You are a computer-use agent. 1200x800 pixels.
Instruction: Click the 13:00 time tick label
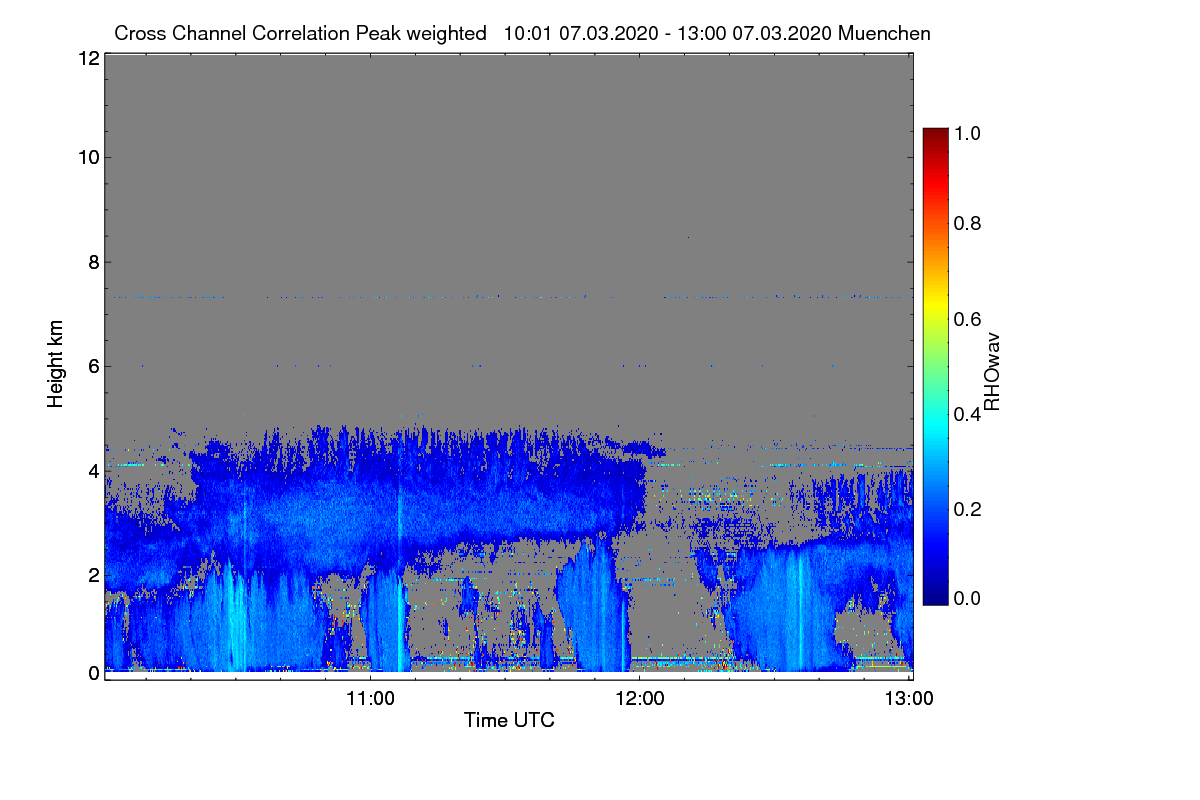909,699
